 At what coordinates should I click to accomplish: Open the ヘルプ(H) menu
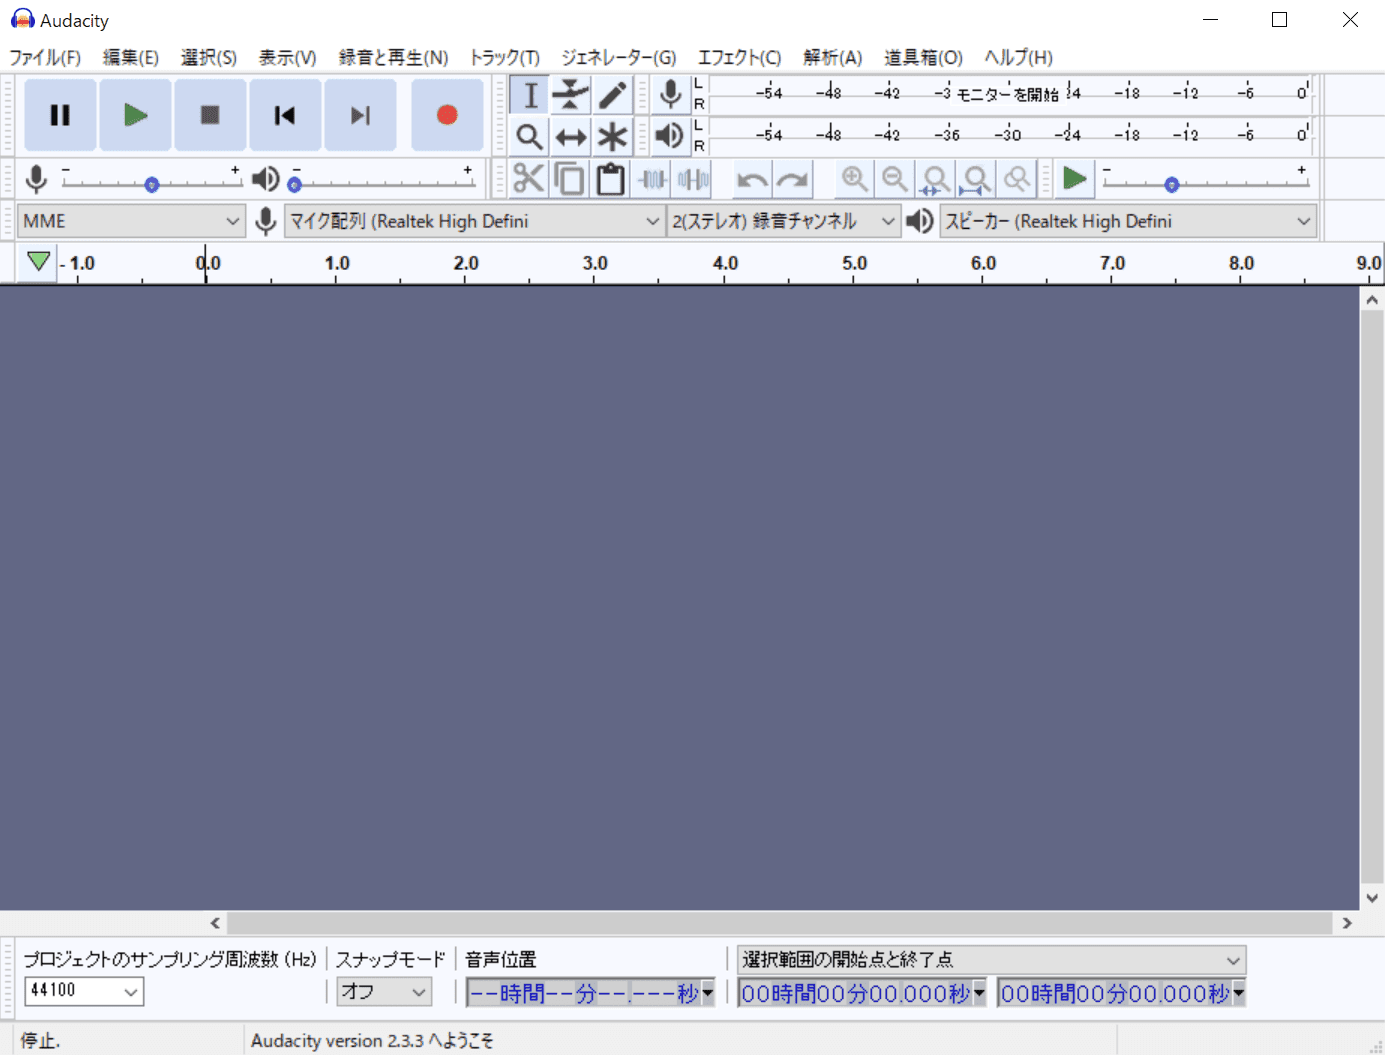[x=1018, y=58]
